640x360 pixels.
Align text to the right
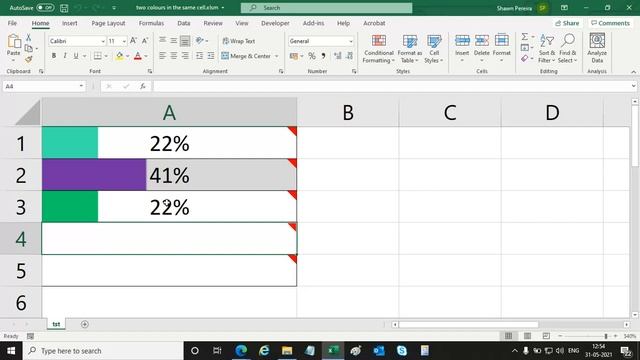185,56
